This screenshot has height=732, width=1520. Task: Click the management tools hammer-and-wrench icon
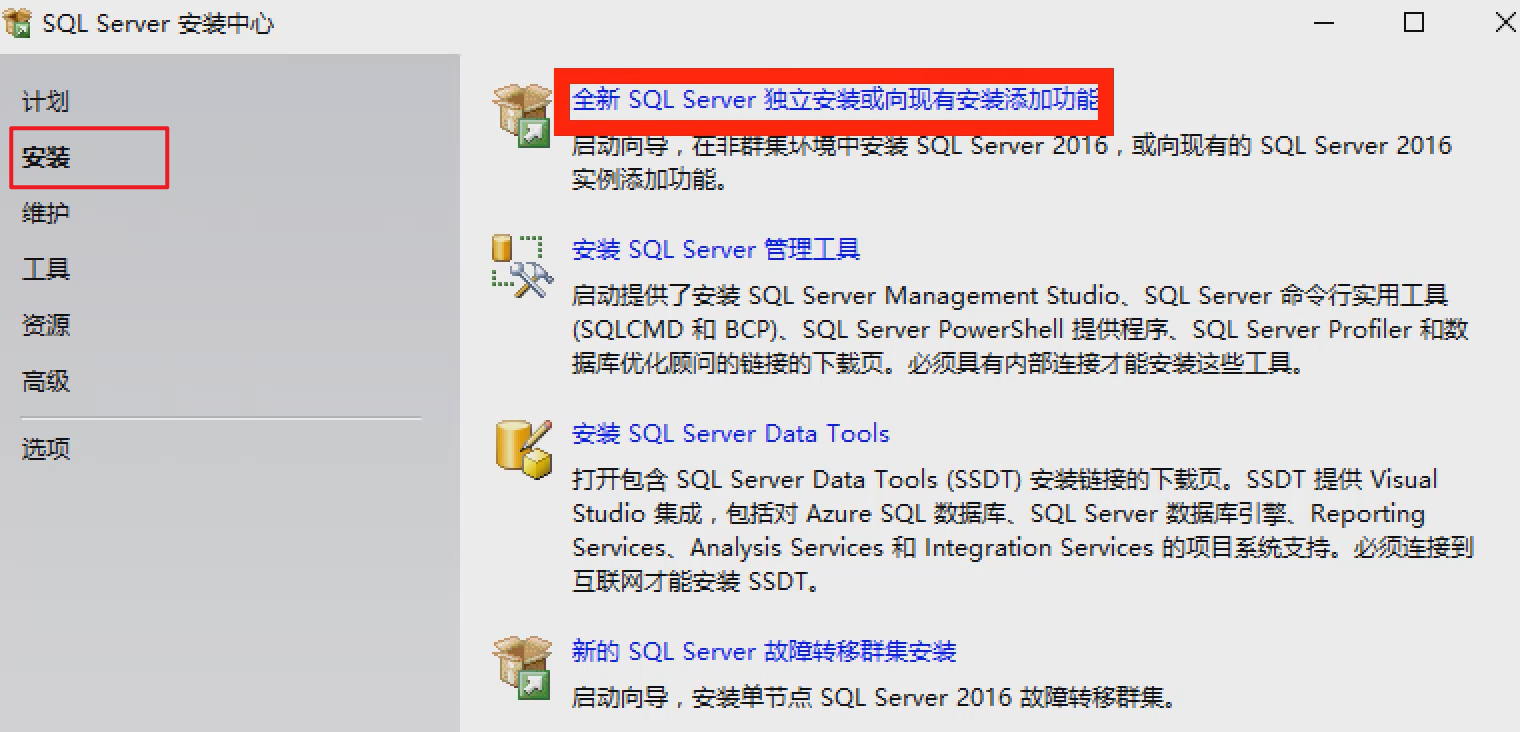click(x=520, y=265)
